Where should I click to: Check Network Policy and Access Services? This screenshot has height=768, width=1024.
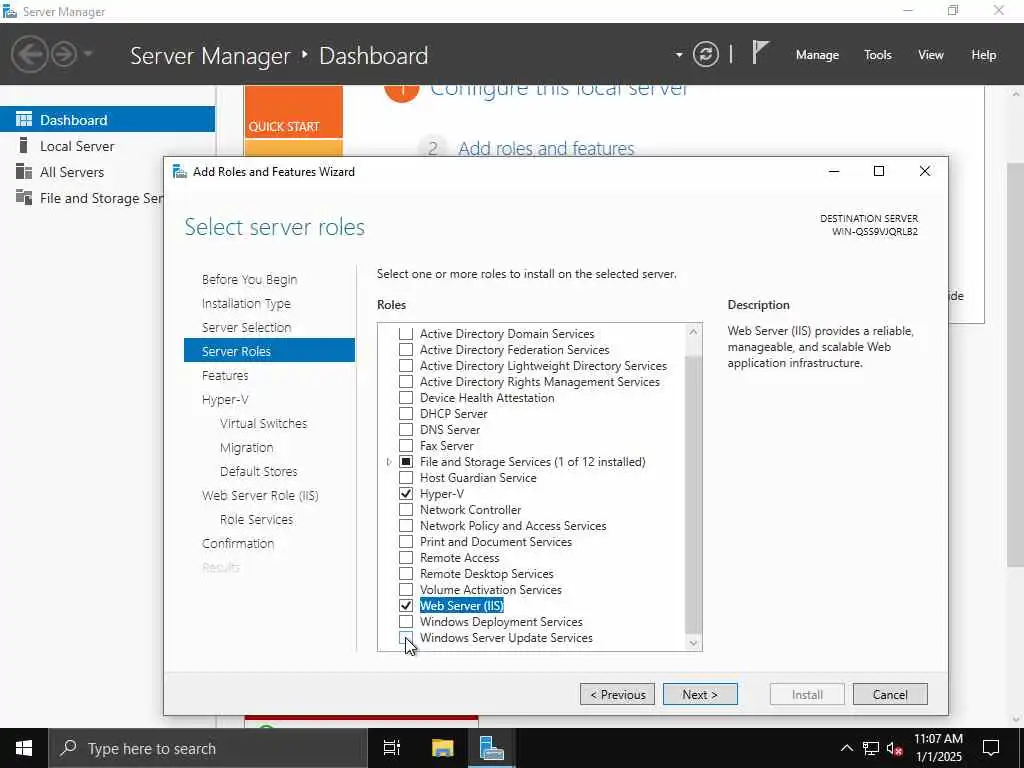point(406,526)
